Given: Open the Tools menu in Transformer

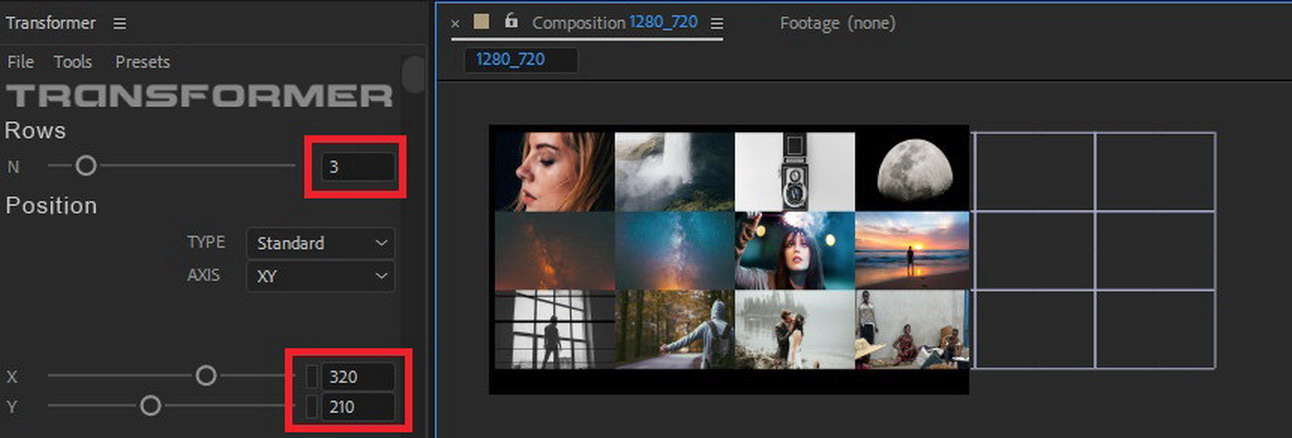Looking at the screenshot, I should tap(73, 62).
